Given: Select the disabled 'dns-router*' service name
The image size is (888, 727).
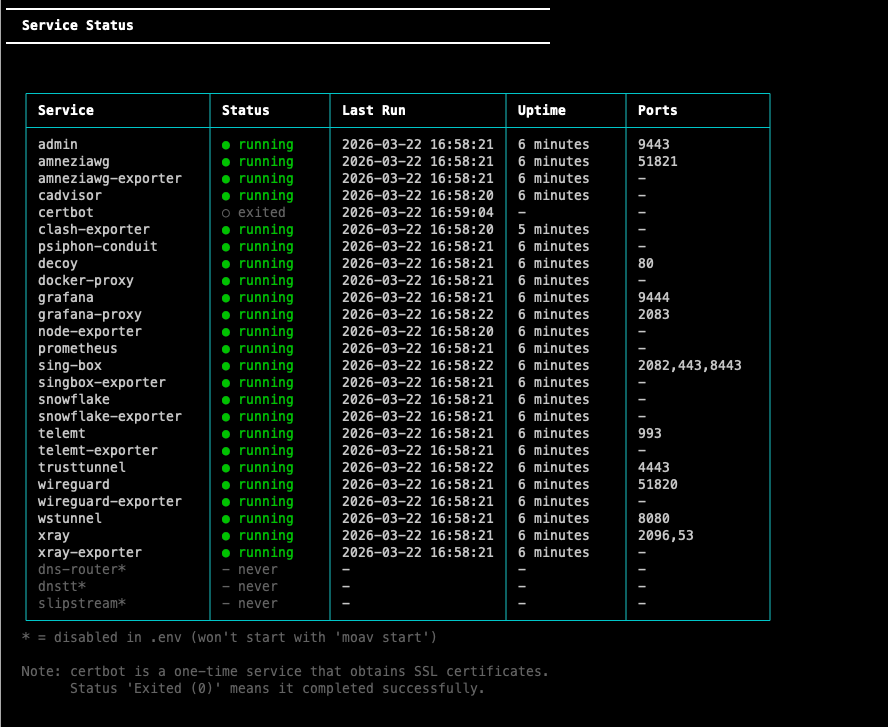Looking at the screenshot, I should [82, 569].
